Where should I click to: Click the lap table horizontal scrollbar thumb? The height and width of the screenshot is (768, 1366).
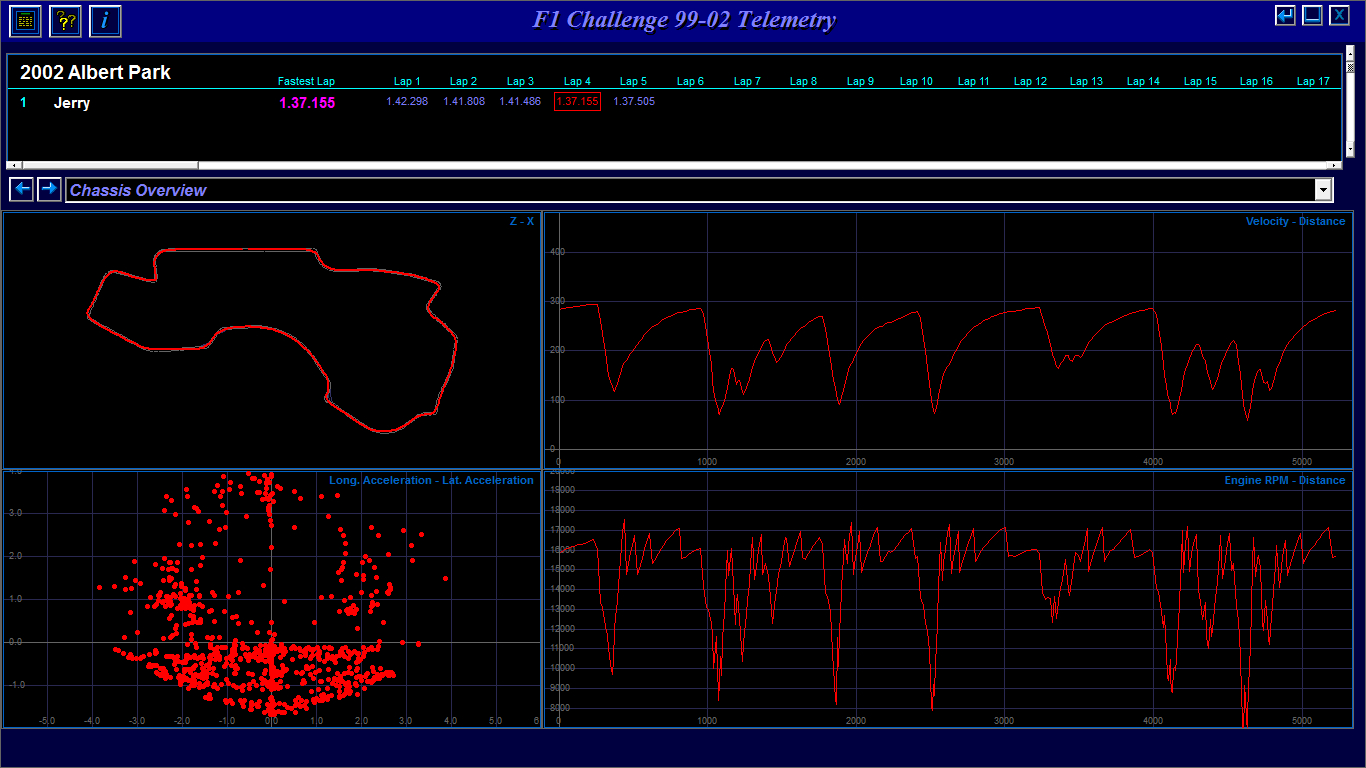110,165
